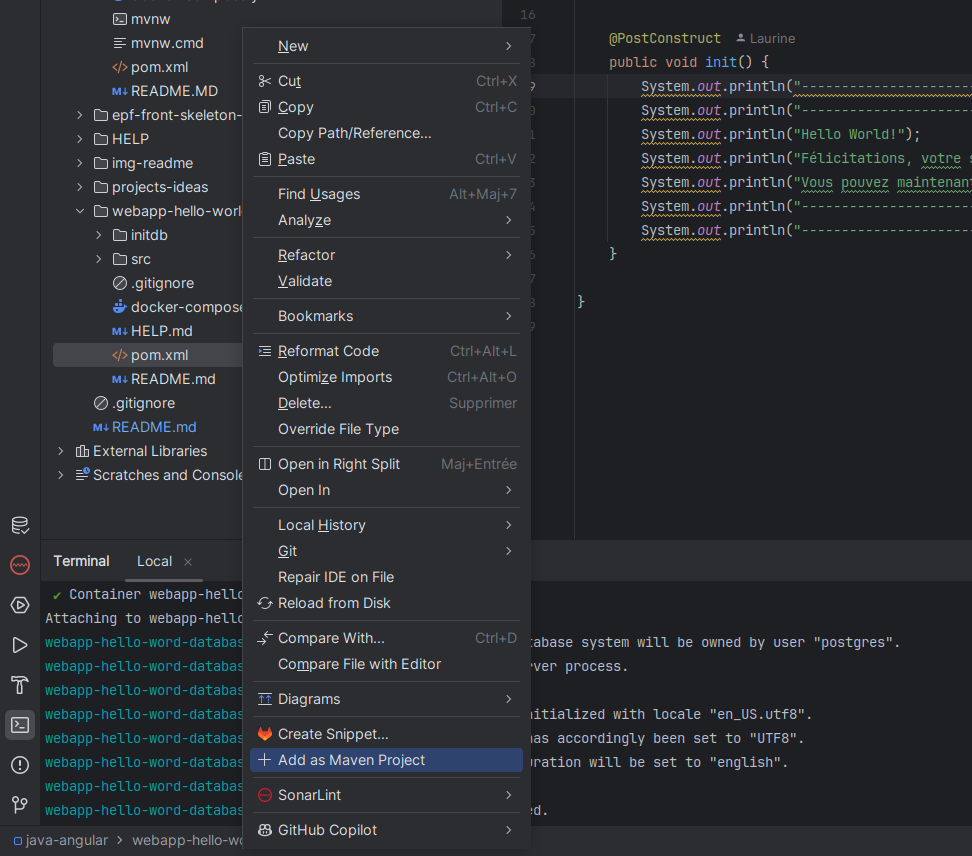Click the scissors icon next to Cut

(x=265, y=81)
